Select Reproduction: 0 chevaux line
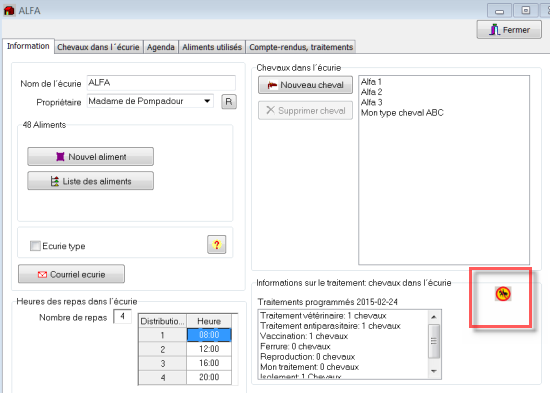Screen dimensions: 550x393 click(x=307, y=357)
